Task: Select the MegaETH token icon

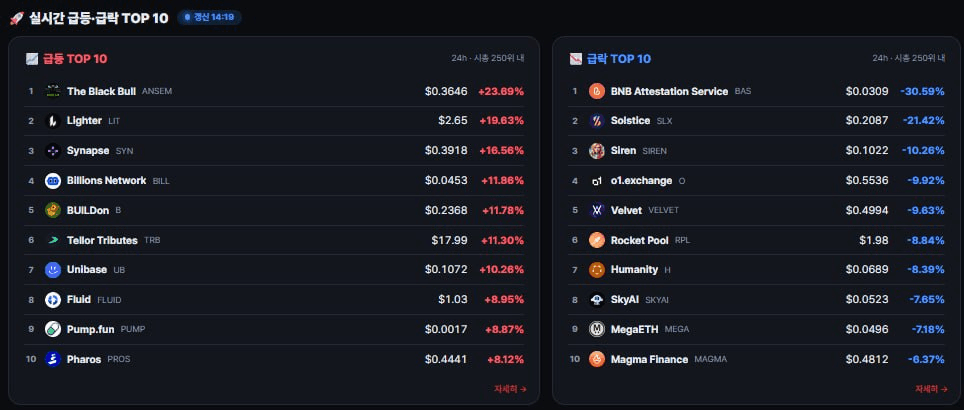Action: tap(597, 329)
